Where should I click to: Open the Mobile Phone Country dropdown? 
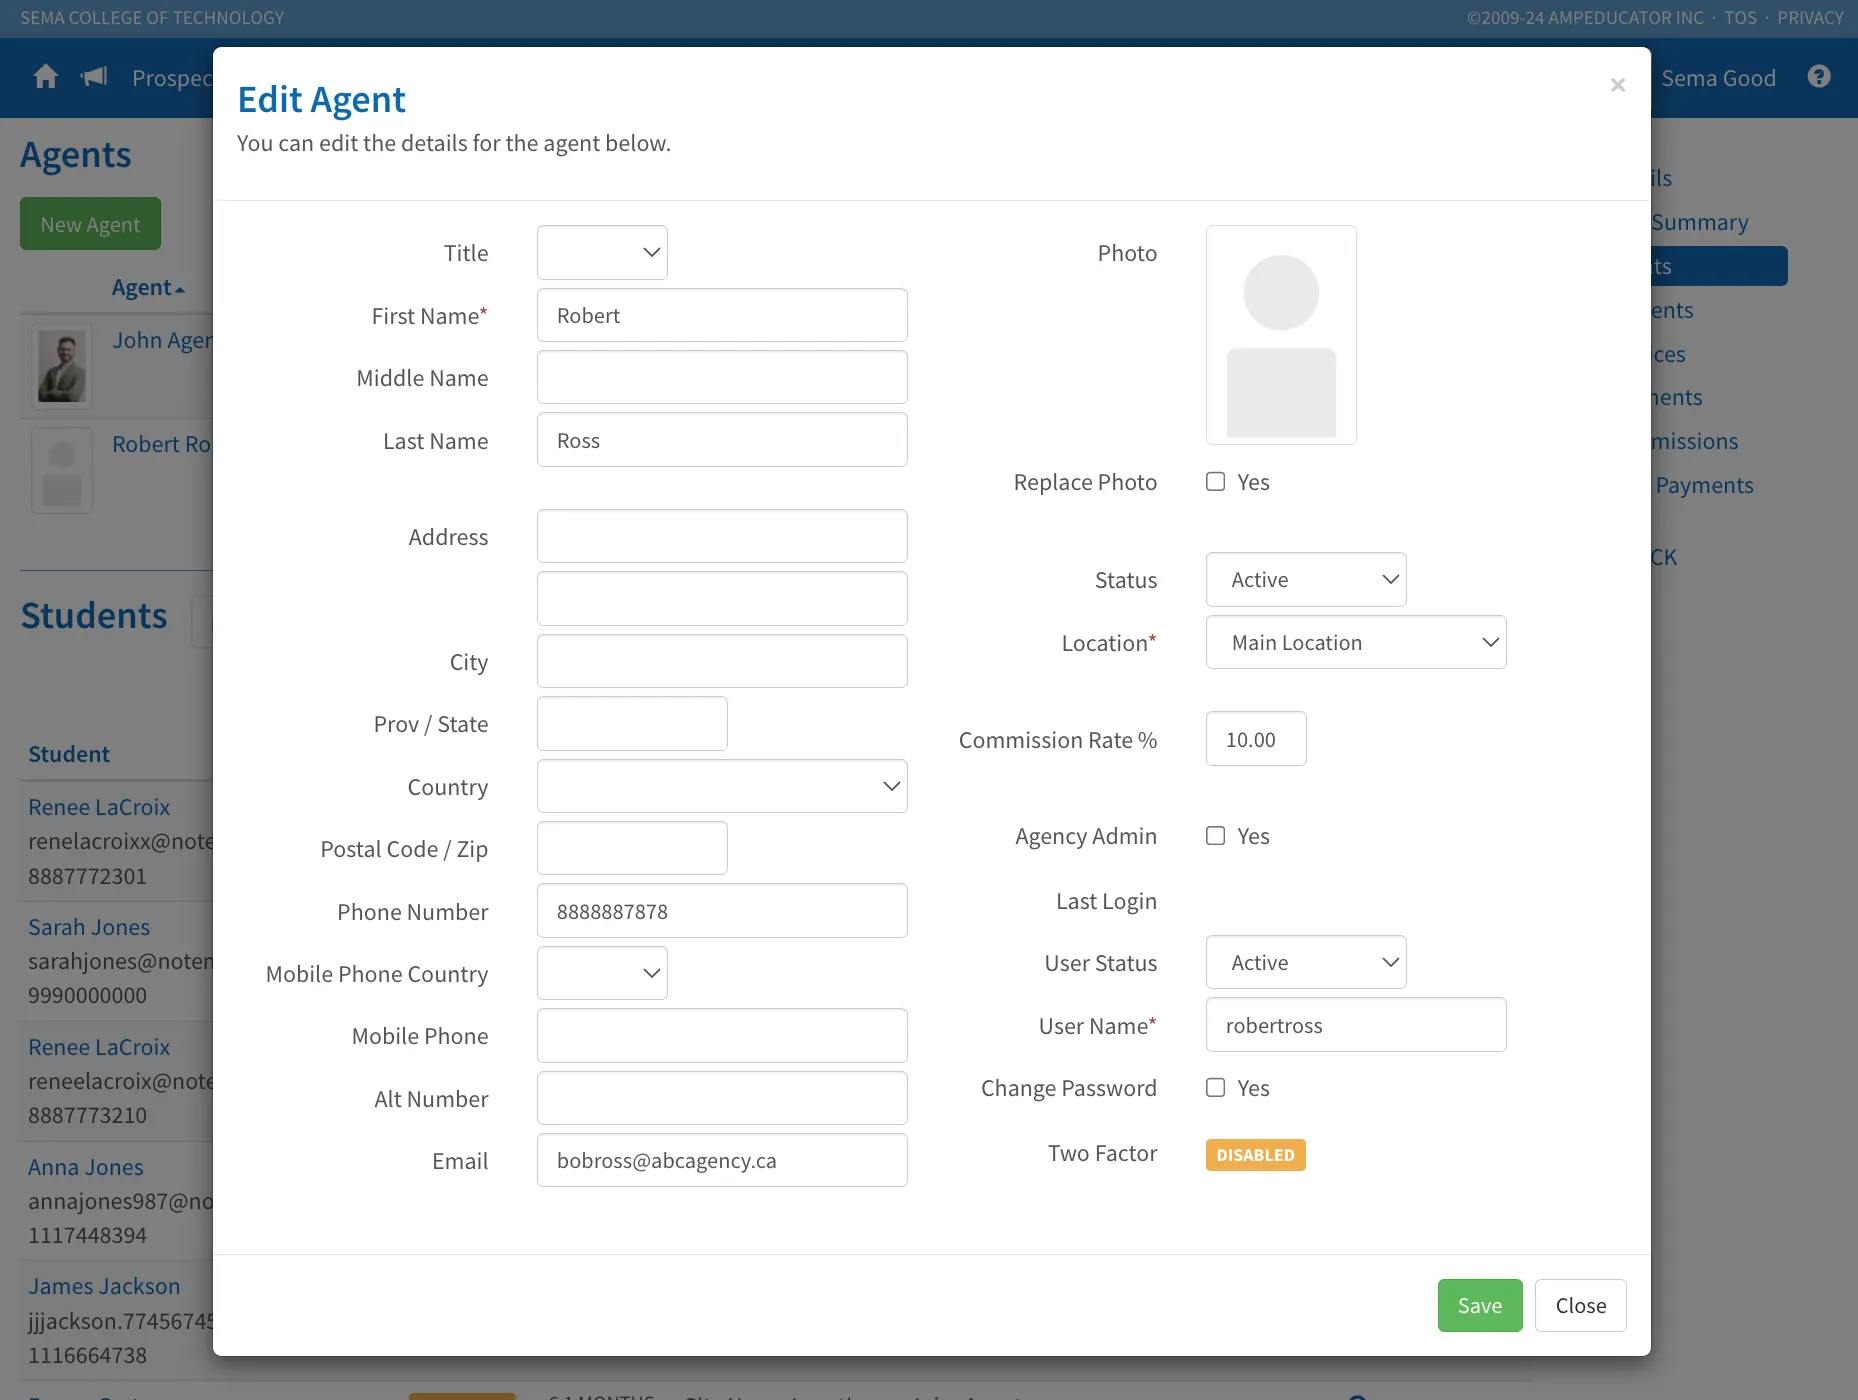602,973
